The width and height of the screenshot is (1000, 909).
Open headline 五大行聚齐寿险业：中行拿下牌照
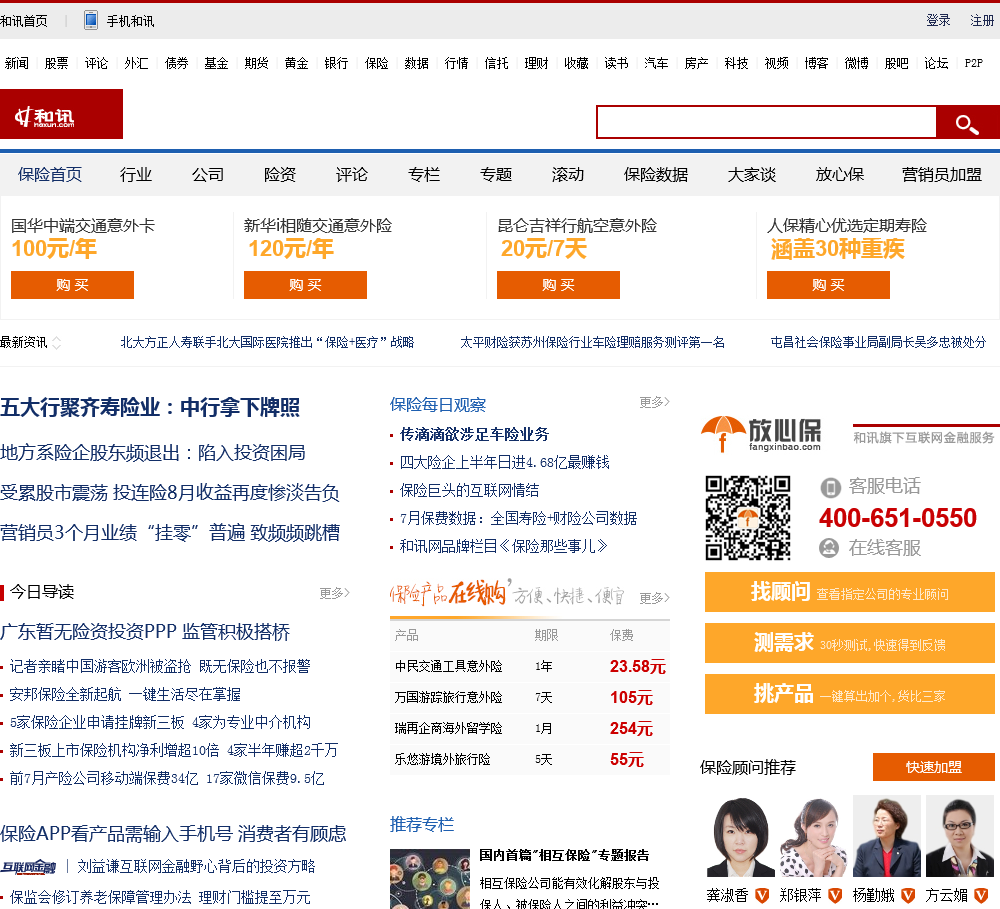(x=150, y=408)
